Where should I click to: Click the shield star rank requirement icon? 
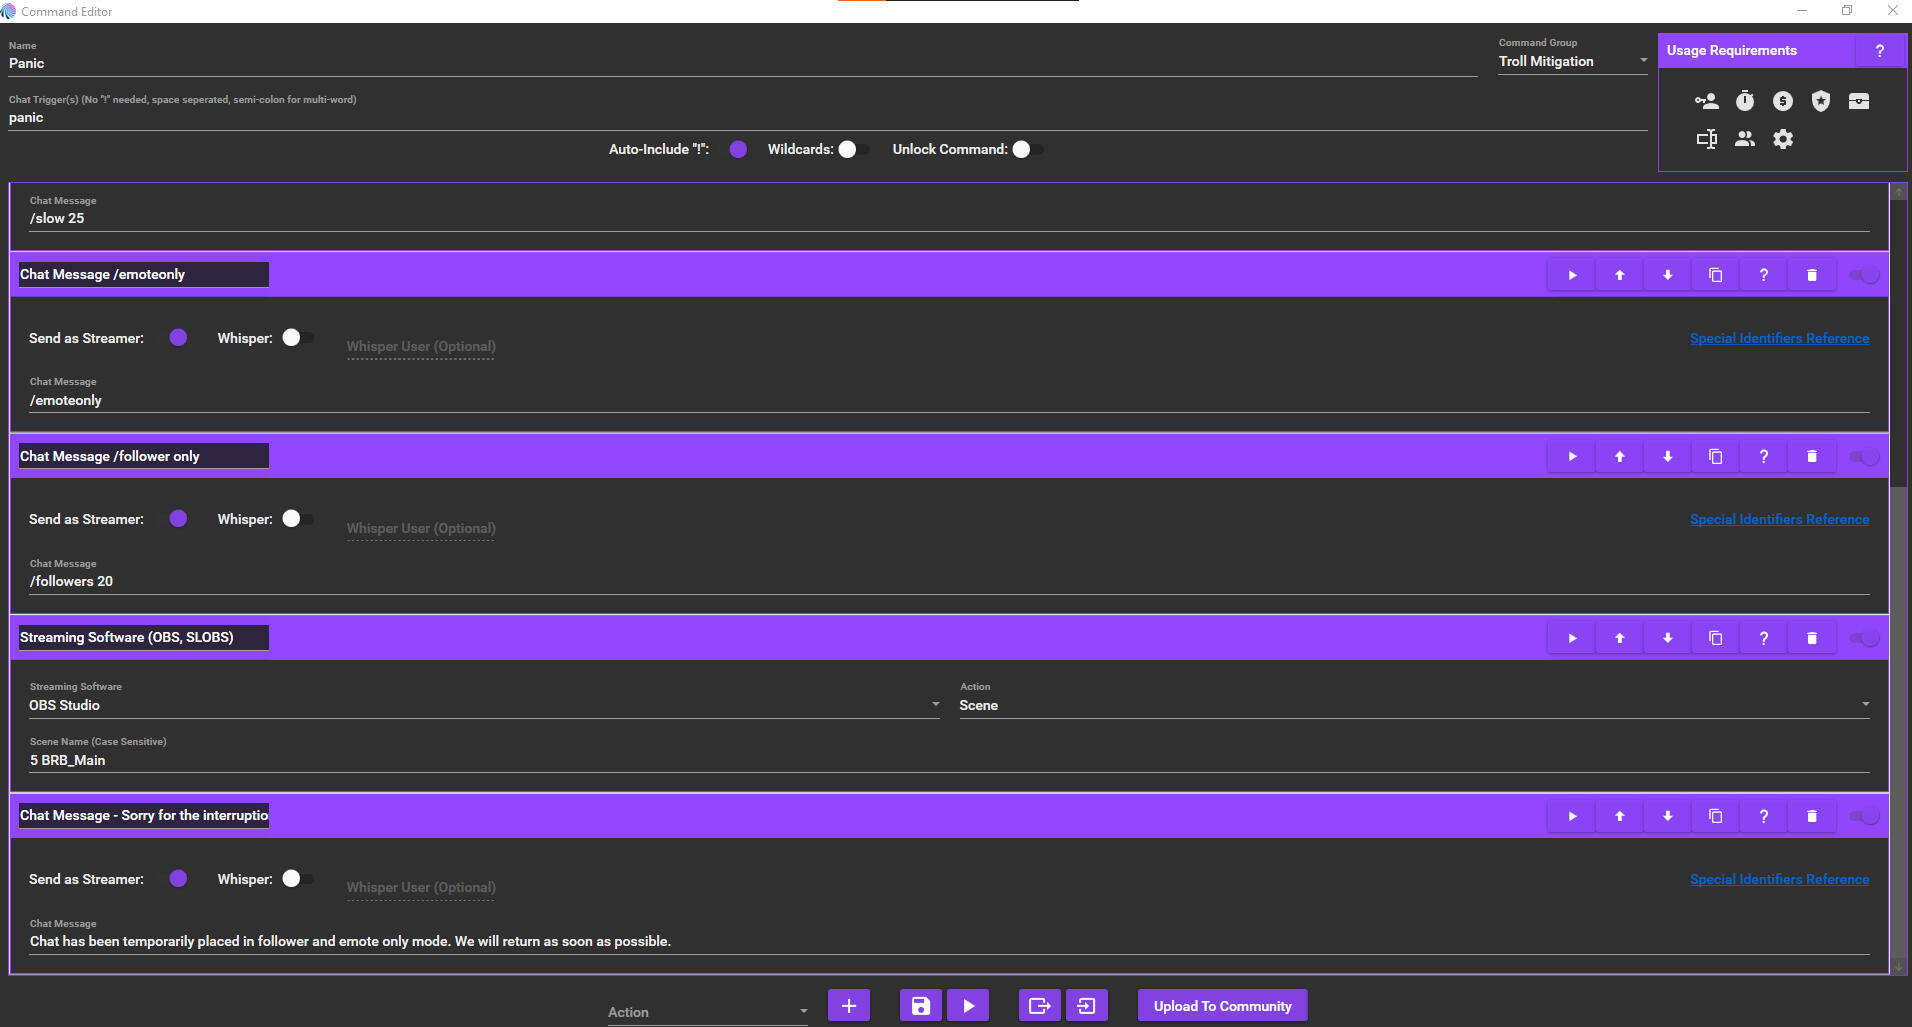1820,101
